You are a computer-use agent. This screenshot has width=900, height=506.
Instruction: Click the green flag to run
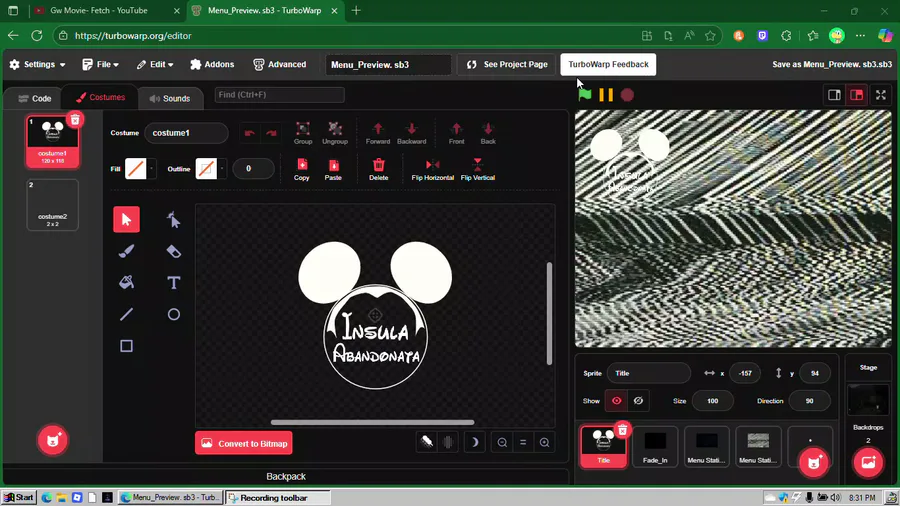tap(585, 95)
